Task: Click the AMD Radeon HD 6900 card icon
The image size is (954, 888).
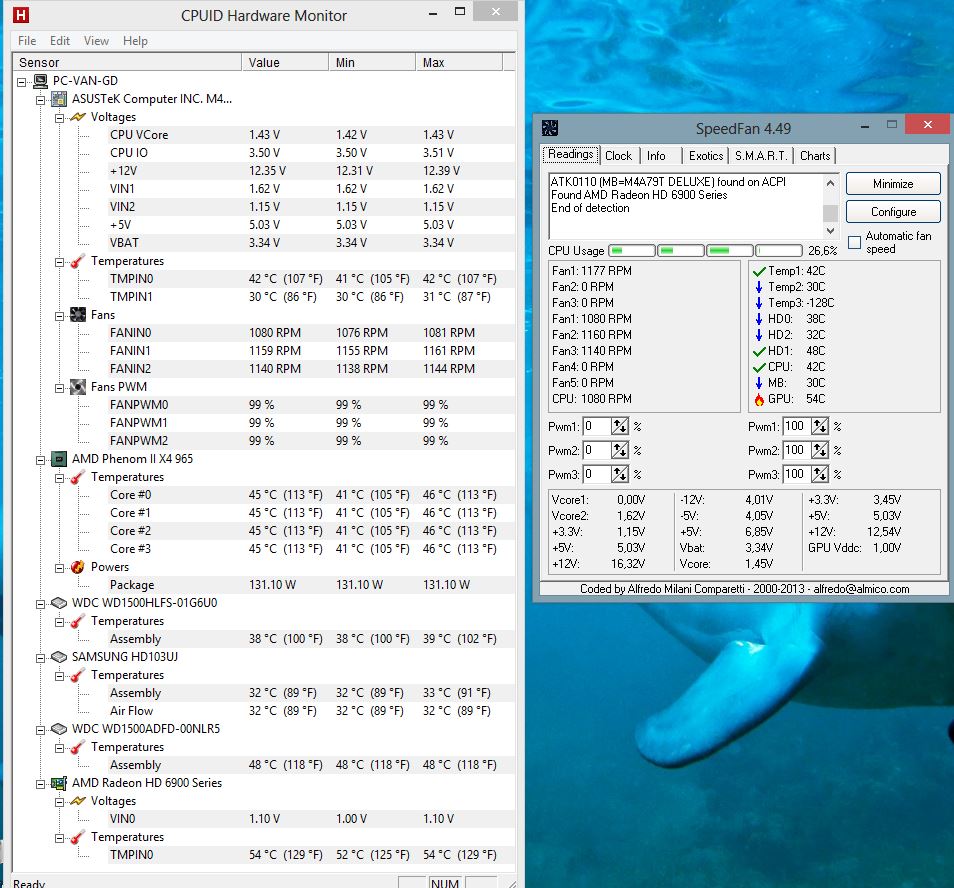Action: [x=59, y=783]
